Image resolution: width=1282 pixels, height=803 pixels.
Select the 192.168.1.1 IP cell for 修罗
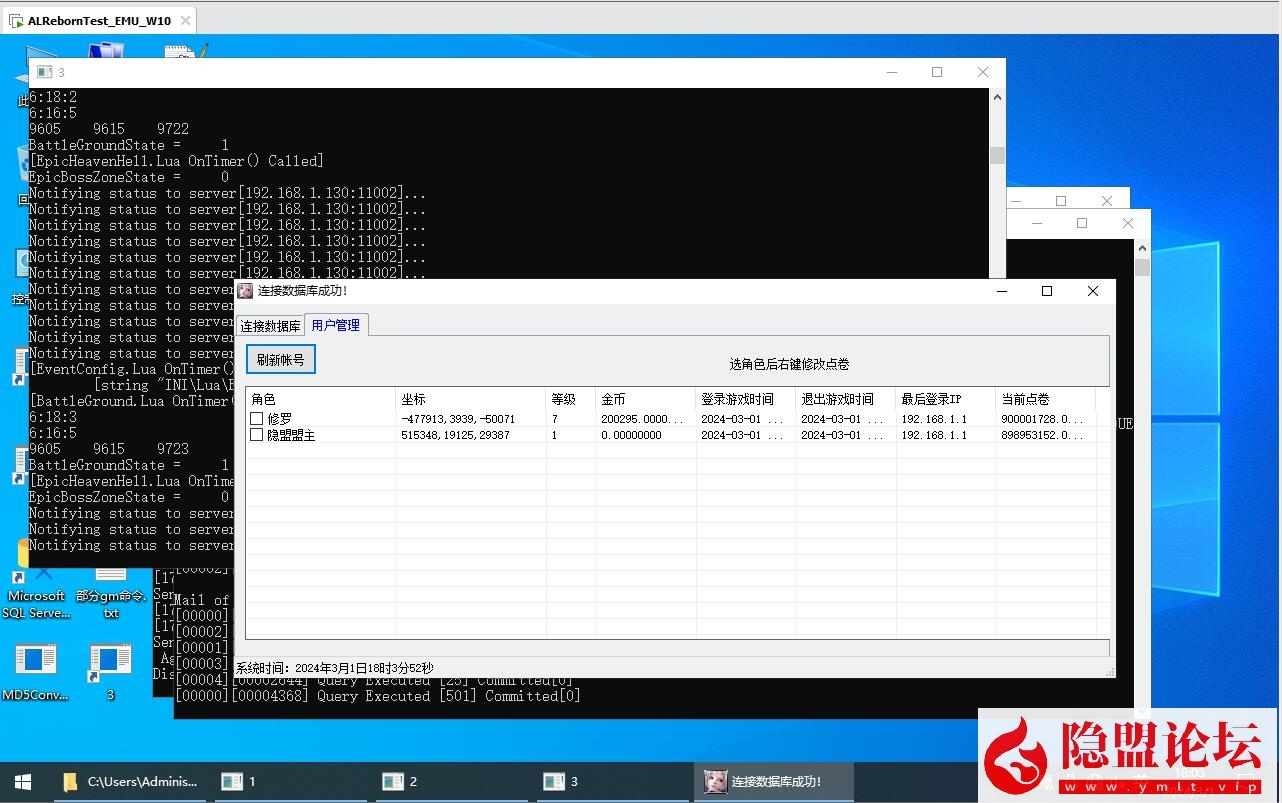[934, 419]
